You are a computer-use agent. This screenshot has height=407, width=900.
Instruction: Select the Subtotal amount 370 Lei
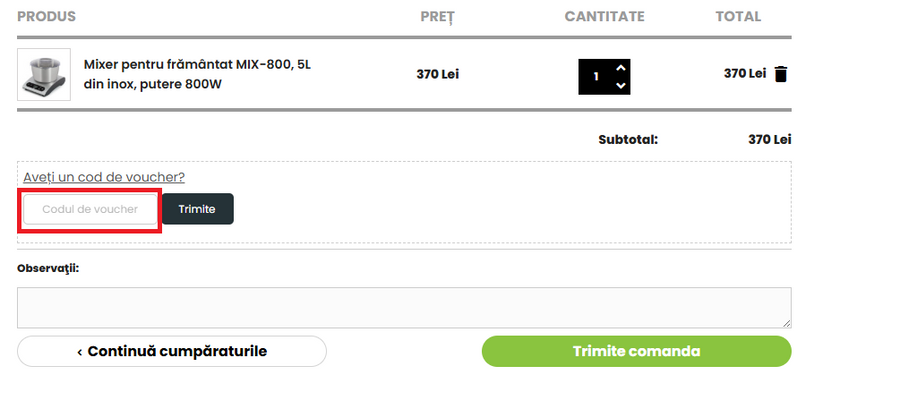click(x=769, y=139)
